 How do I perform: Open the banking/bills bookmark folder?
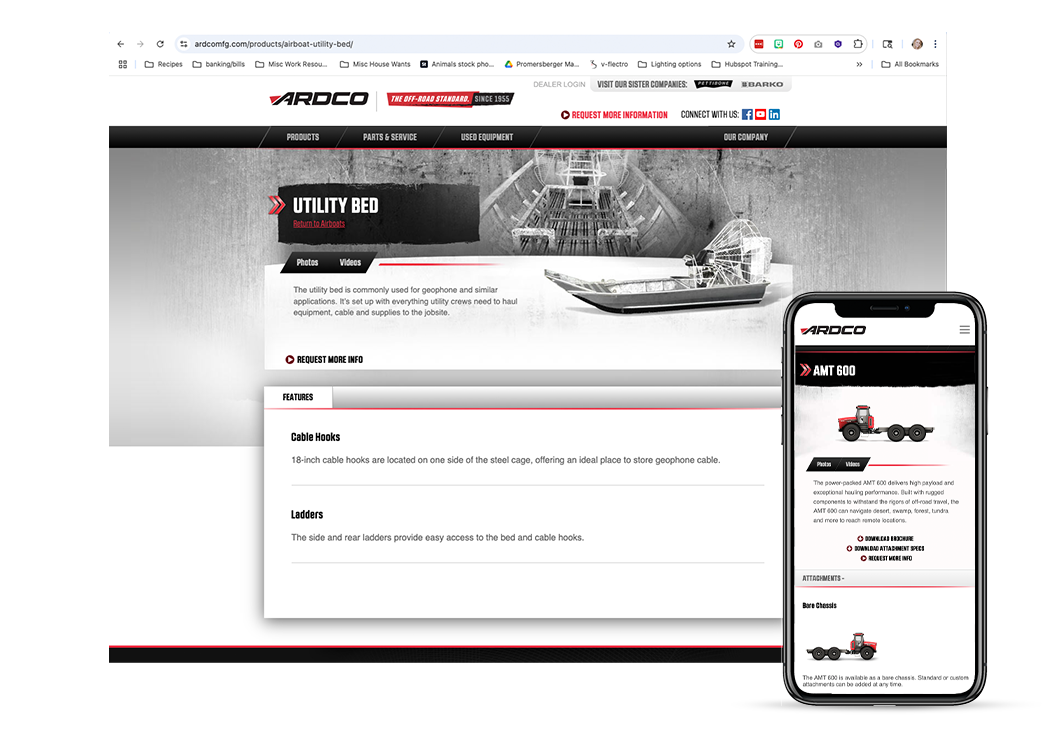pos(219,64)
